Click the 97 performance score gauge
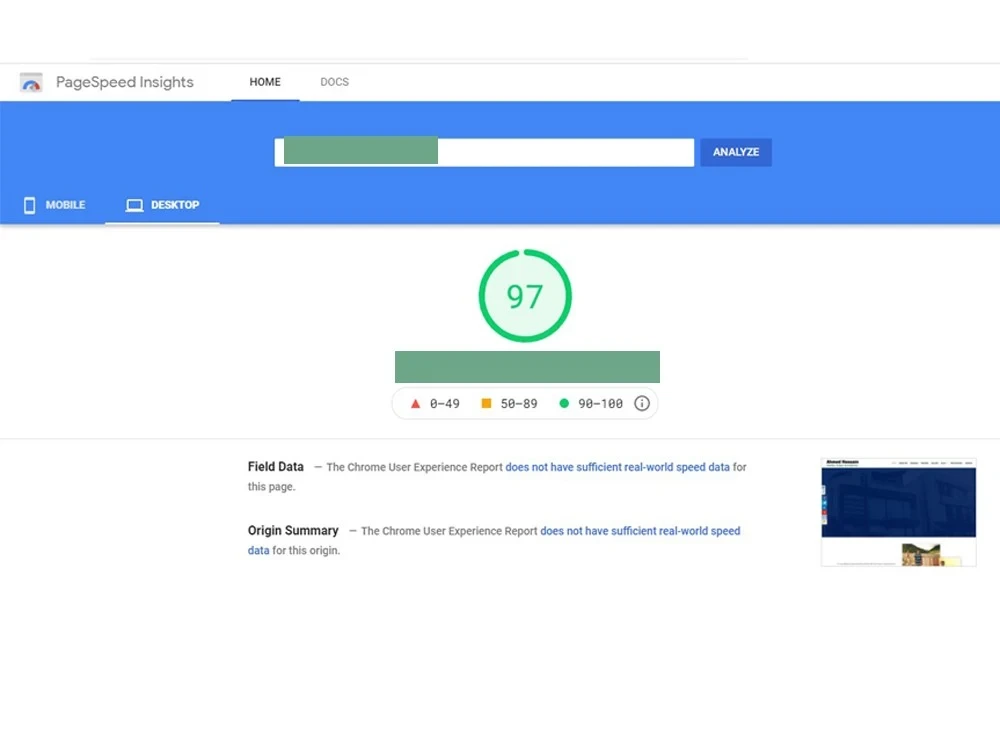This screenshot has width=1000, height=750. pyautogui.click(x=525, y=296)
